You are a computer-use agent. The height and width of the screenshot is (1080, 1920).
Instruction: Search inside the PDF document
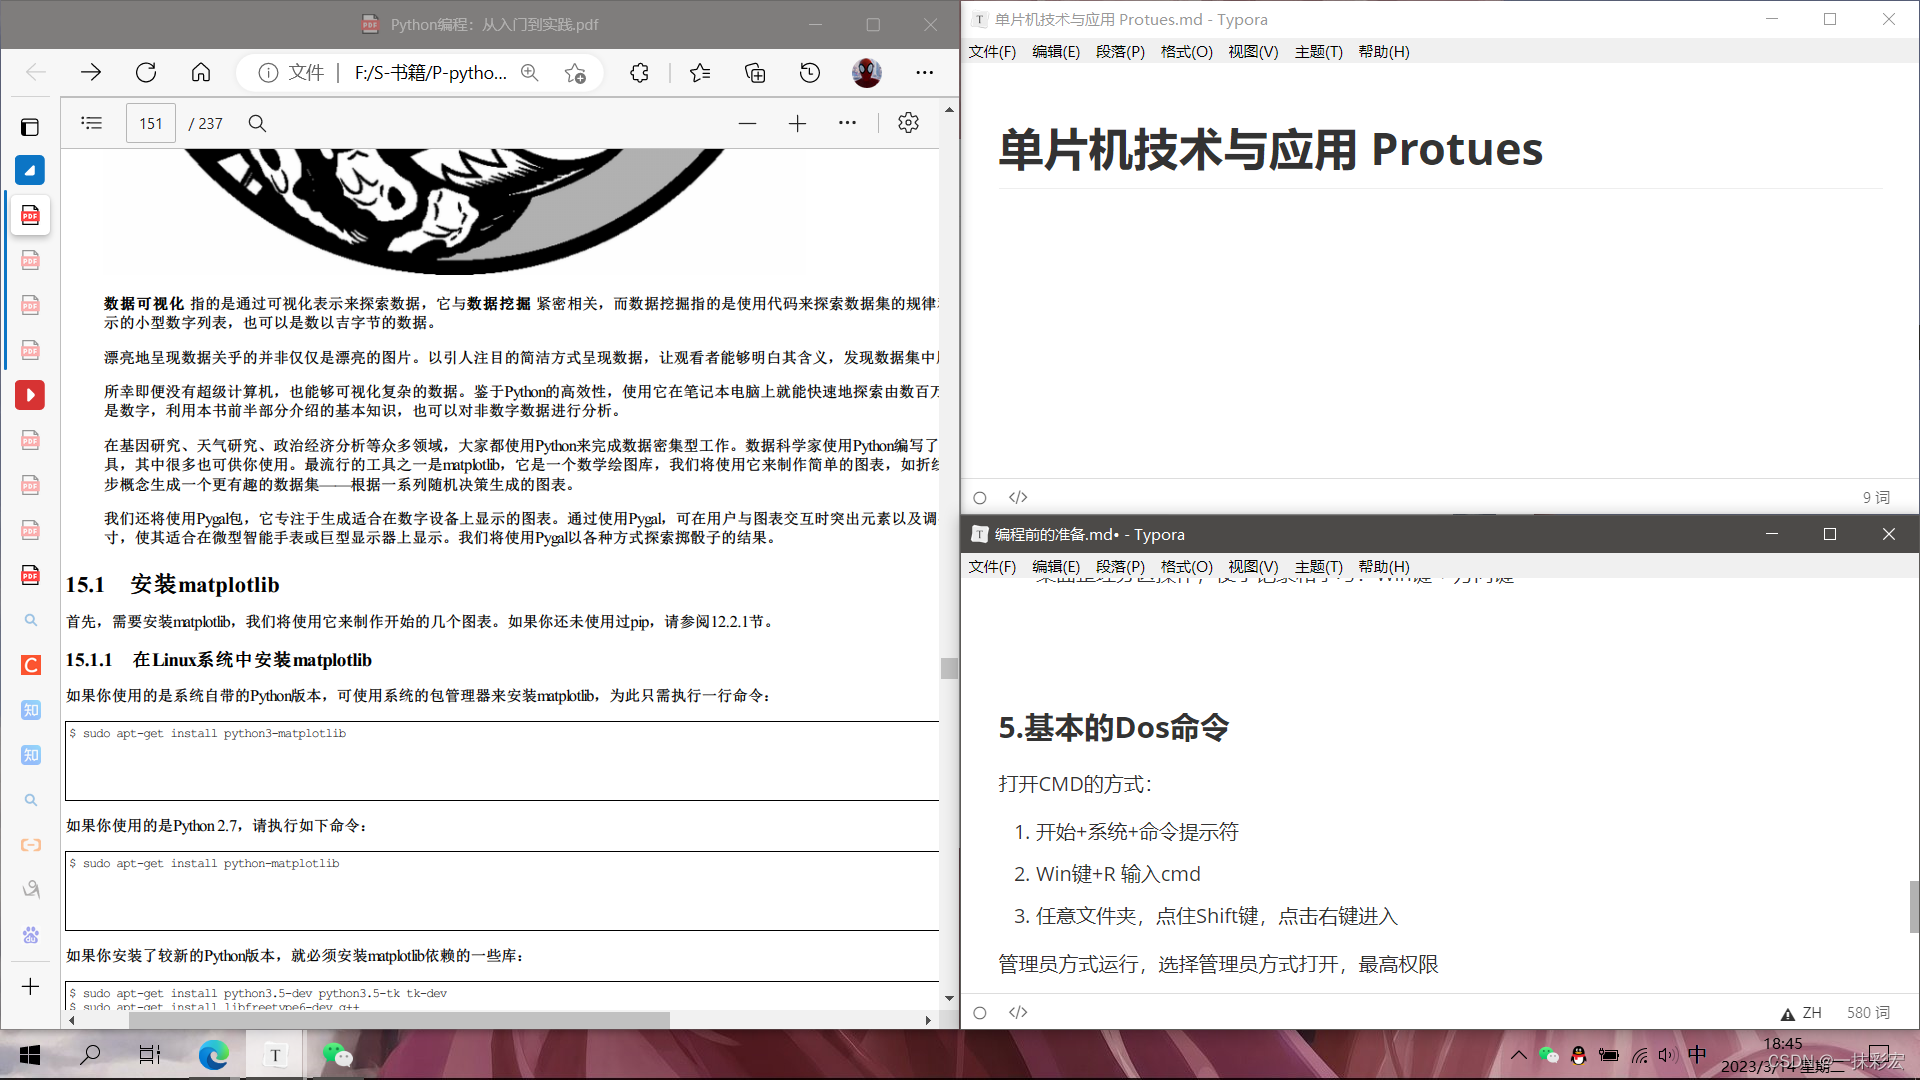click(257, 123)
